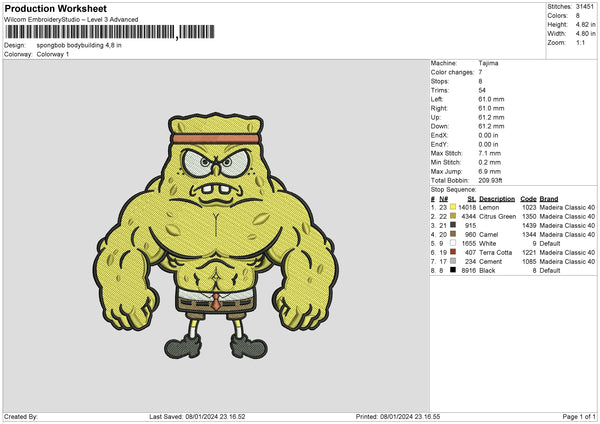Image resolution: width=600 pixels, height=424 pixels.
Task: Click the 'Citrus Green' description text
Action: coord(497,217)
